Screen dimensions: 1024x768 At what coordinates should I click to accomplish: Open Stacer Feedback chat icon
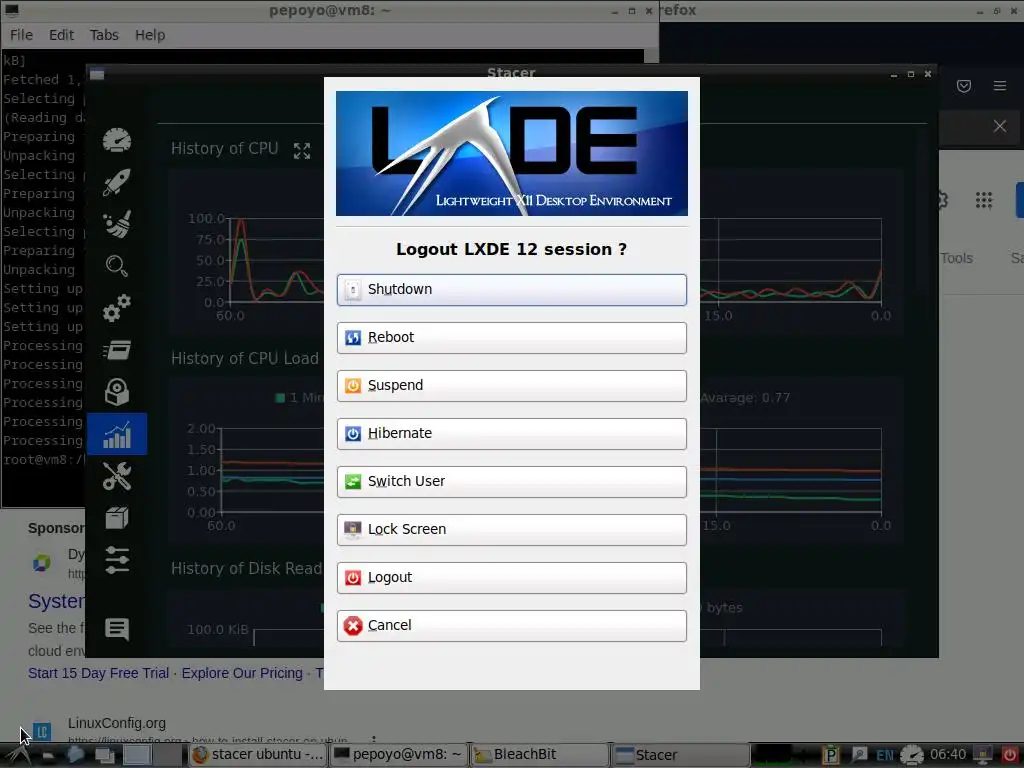coord(117,629)
